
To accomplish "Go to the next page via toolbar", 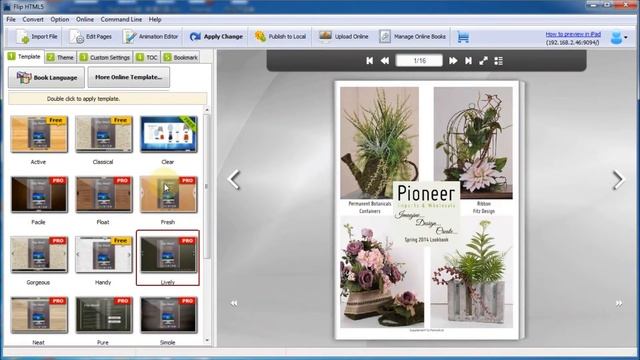I will coord(453,61).
